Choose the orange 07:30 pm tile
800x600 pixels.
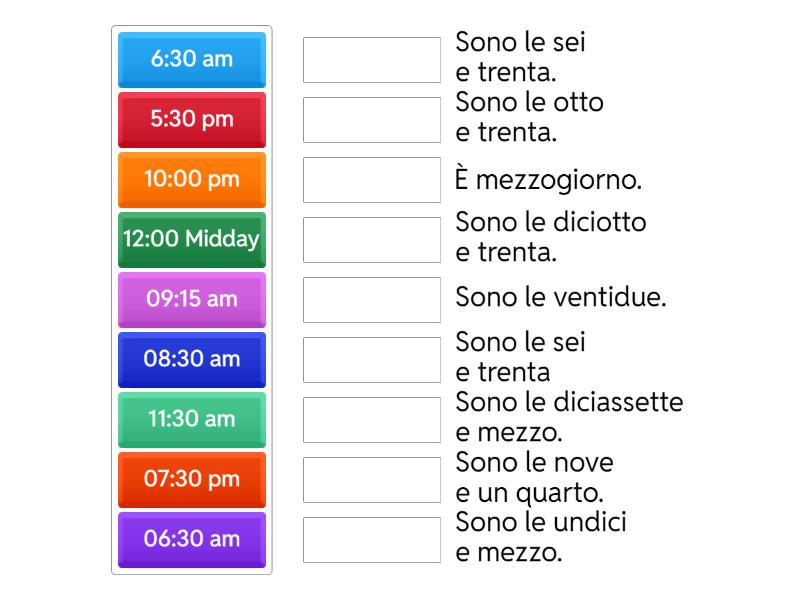191,480
